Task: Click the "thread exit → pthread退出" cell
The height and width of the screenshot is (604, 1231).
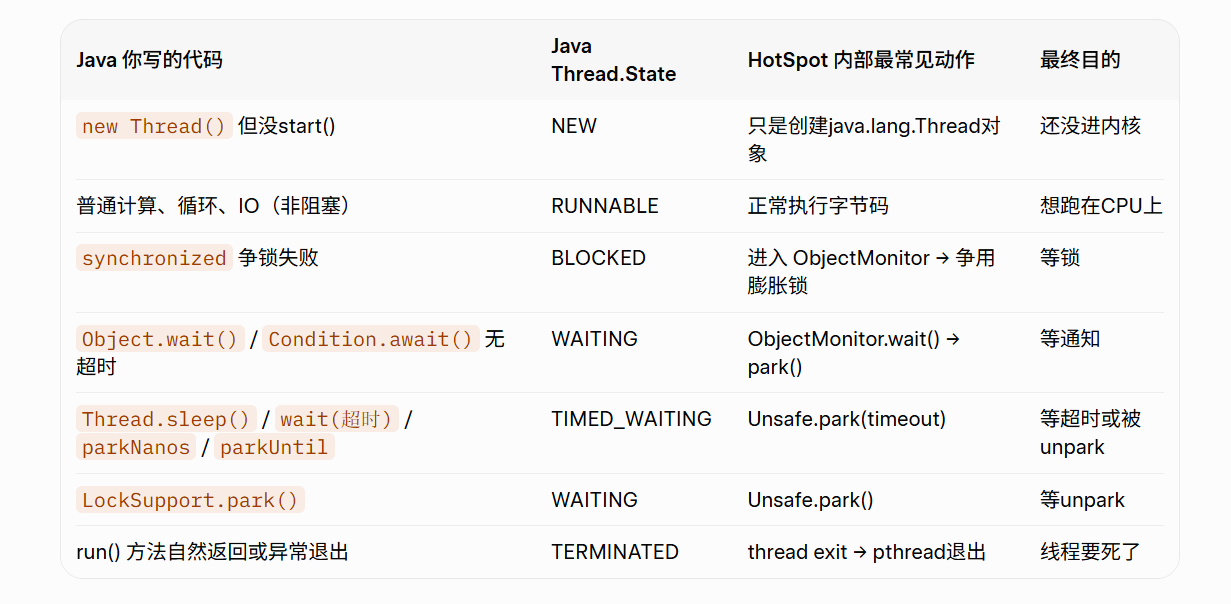Action: 867,552
